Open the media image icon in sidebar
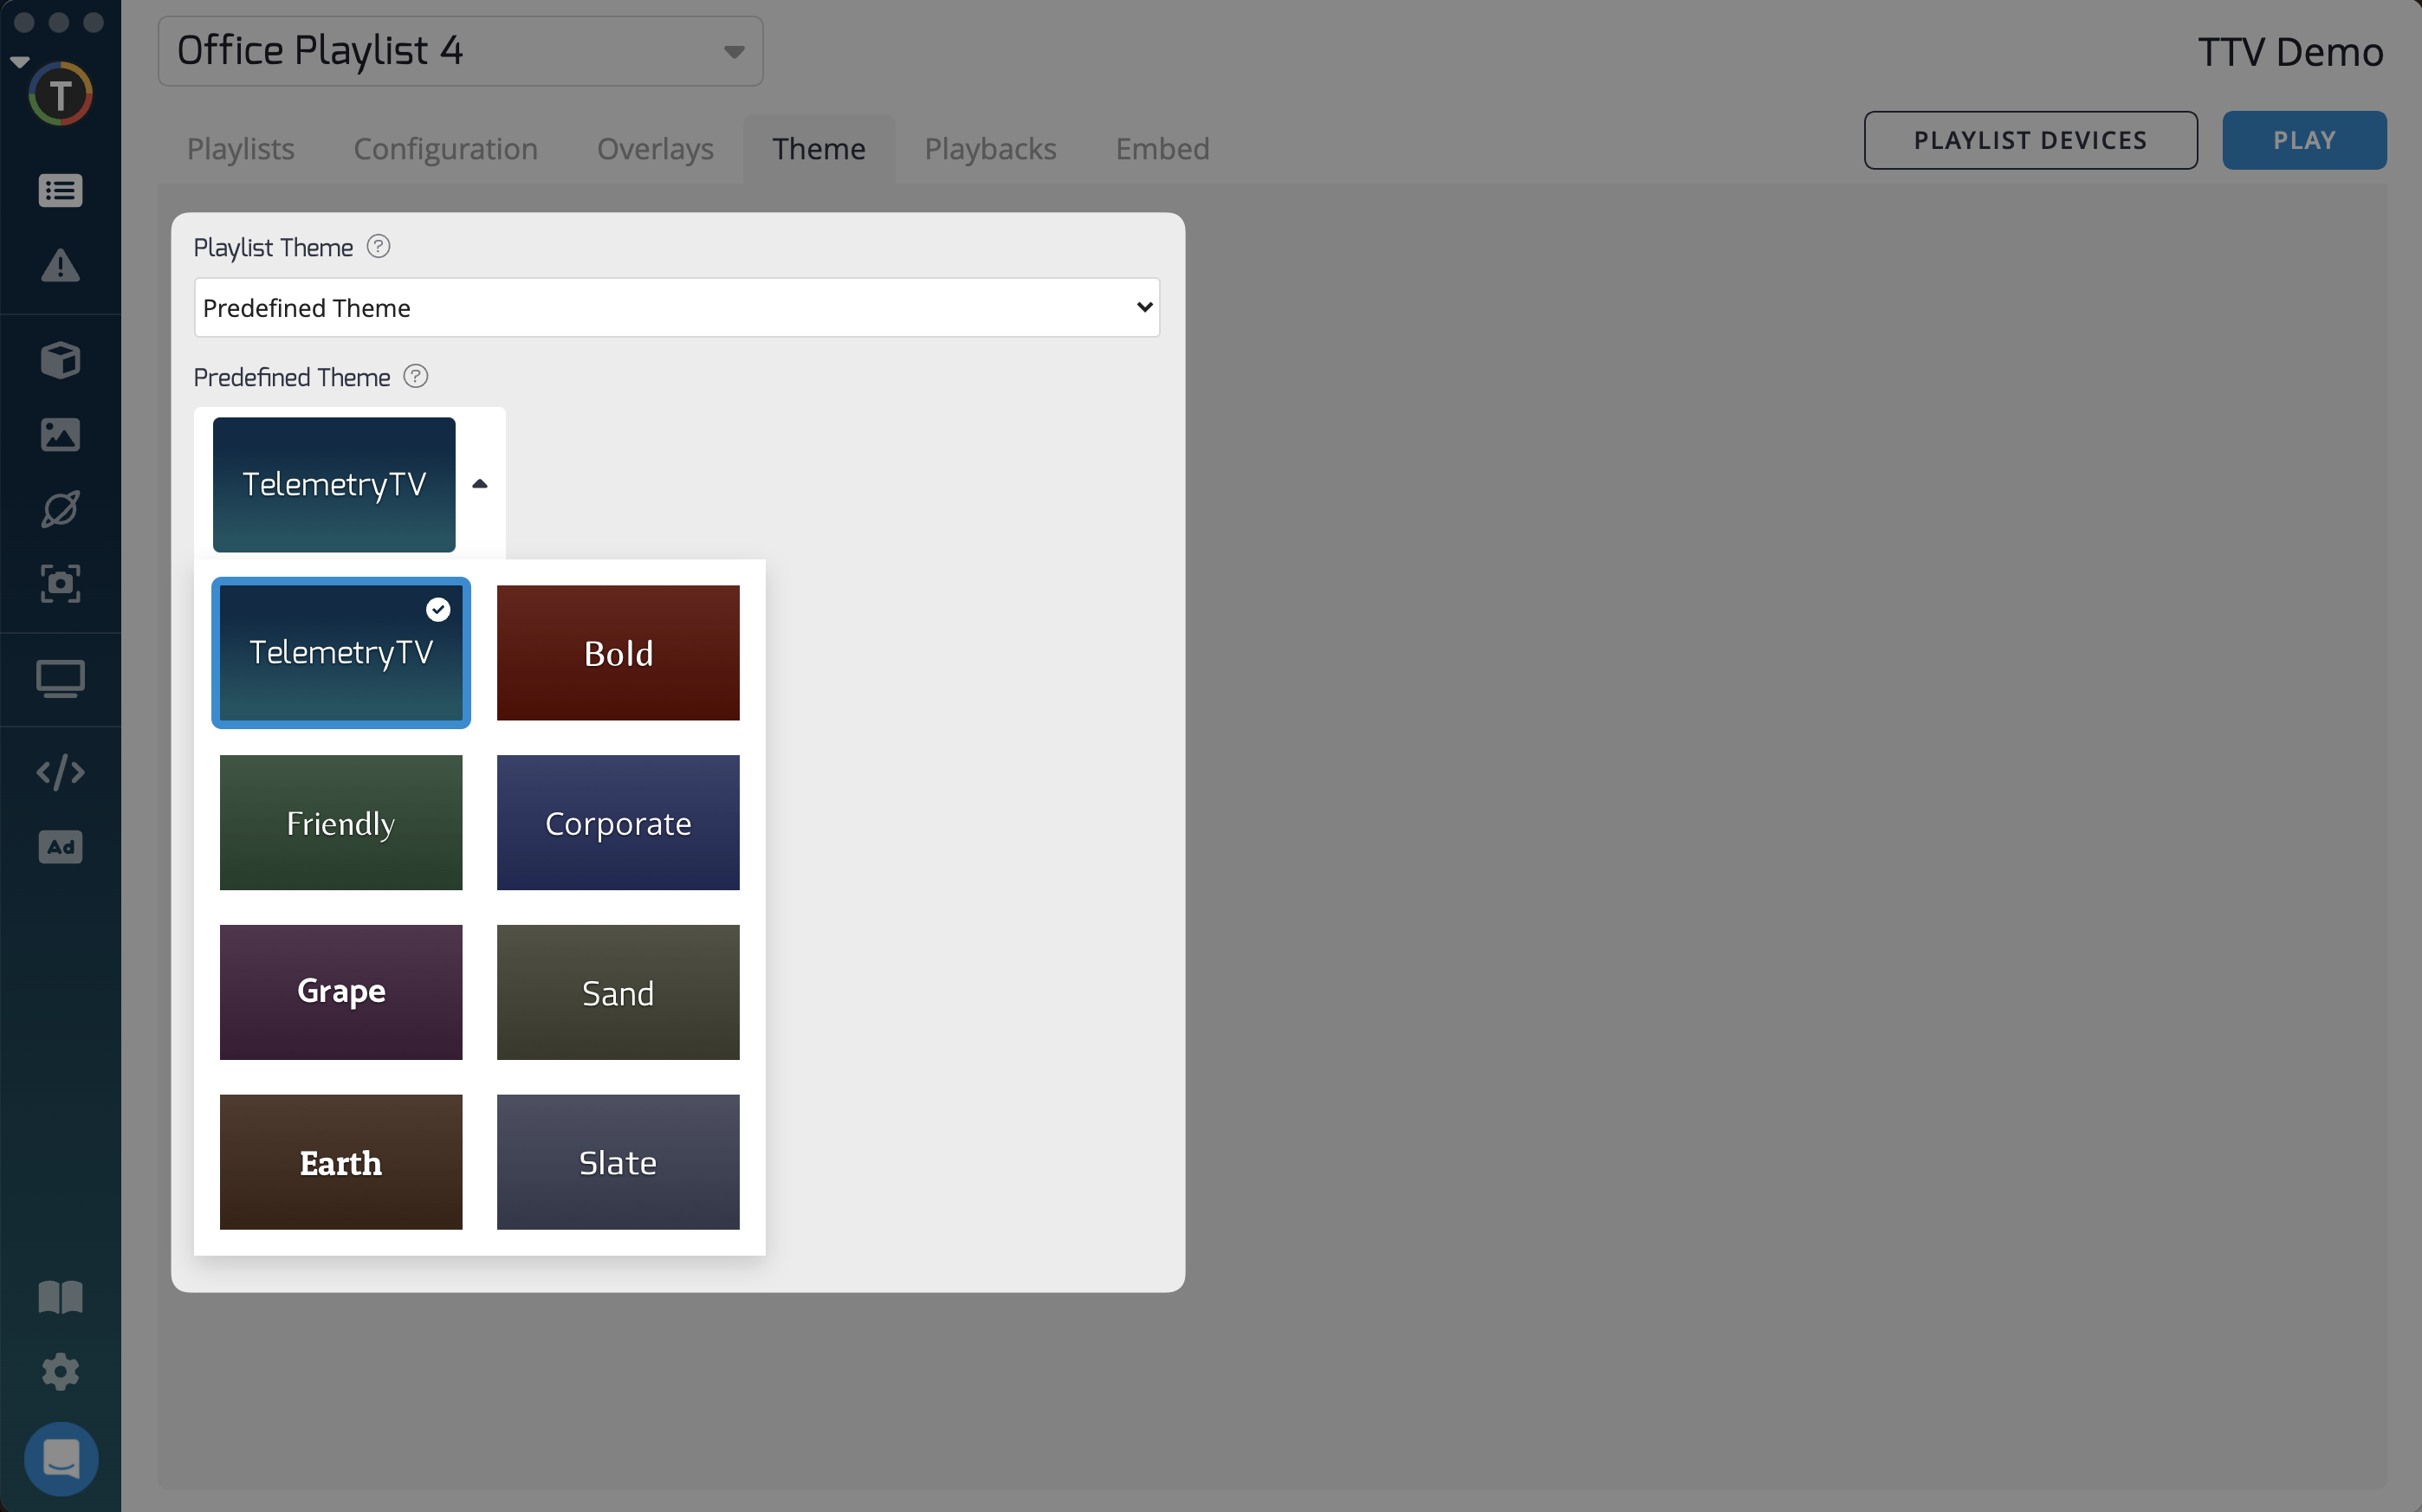 pyautogui.click(x=60, y=435)
